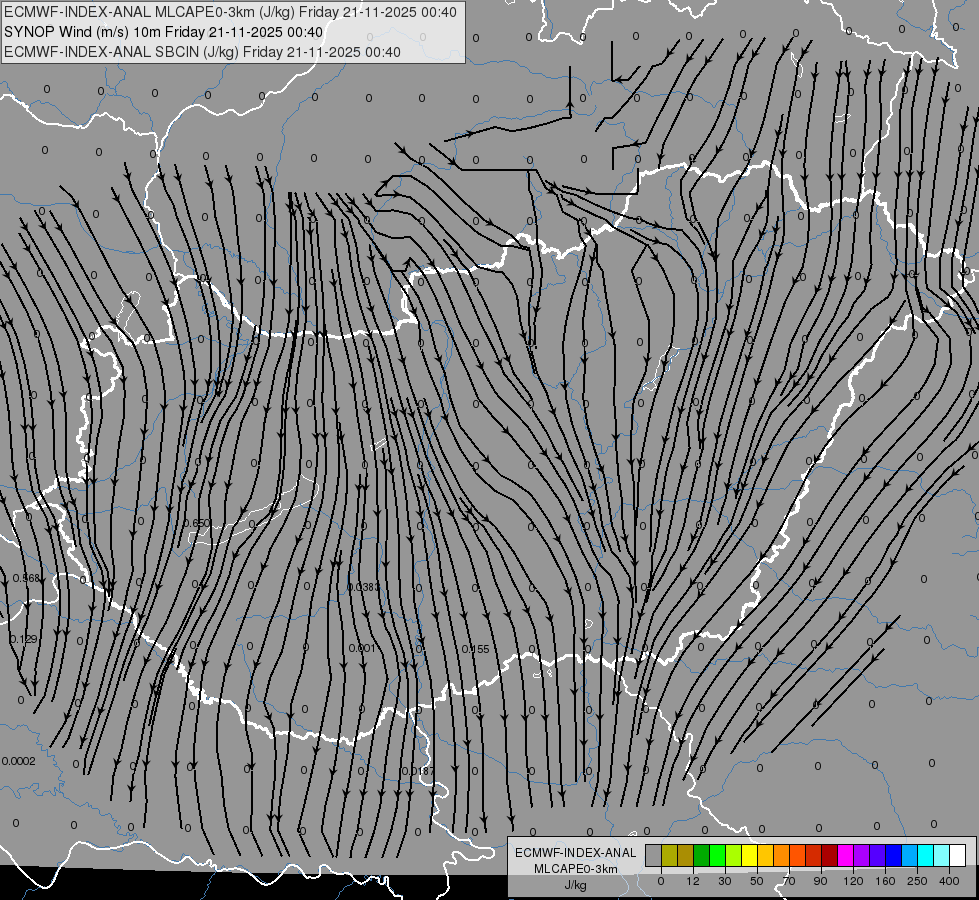The image size is (979, 900).
Task: Select the sky blue legend swatch
Action: pos(910,855)
